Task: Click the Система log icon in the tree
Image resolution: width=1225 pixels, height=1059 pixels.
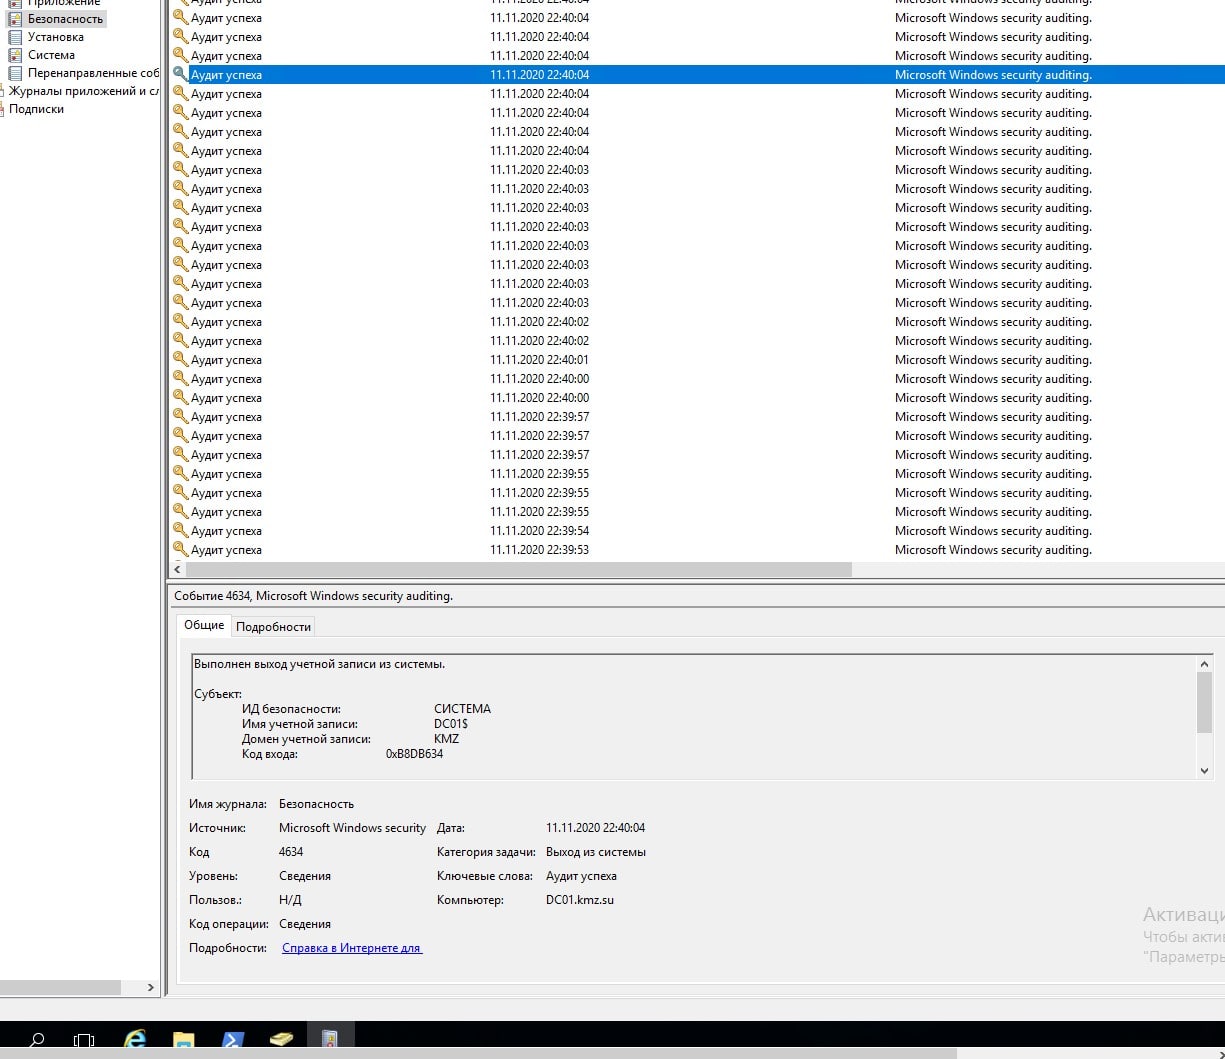Action: point(15,55)
